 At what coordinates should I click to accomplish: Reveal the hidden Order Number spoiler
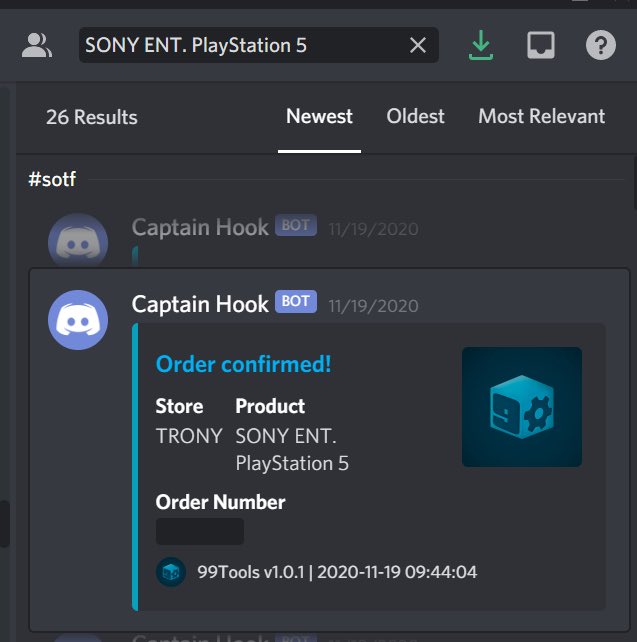coord(200,531)
